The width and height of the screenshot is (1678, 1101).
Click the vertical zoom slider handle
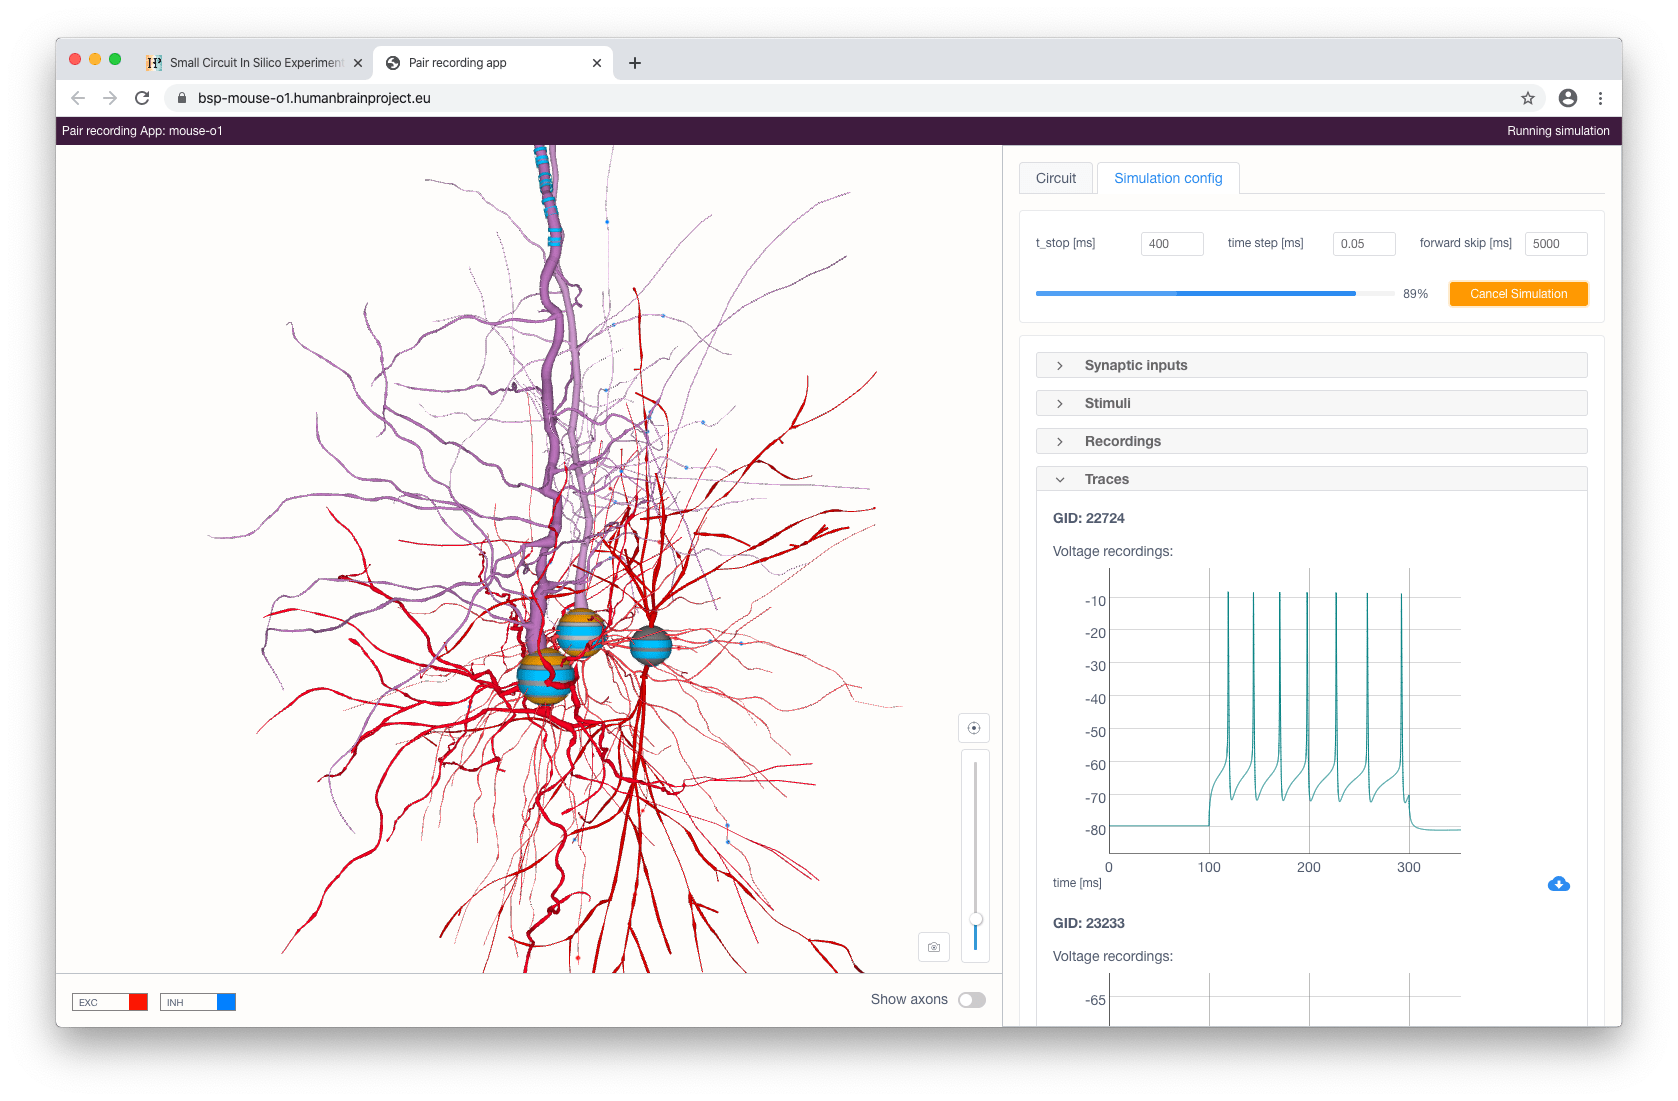click(976, 919)
